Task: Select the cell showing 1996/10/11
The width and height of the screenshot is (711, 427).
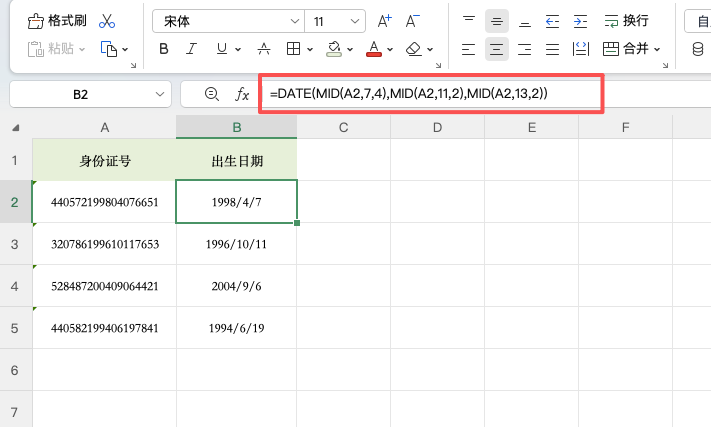Action: click(x=237, y=244)
